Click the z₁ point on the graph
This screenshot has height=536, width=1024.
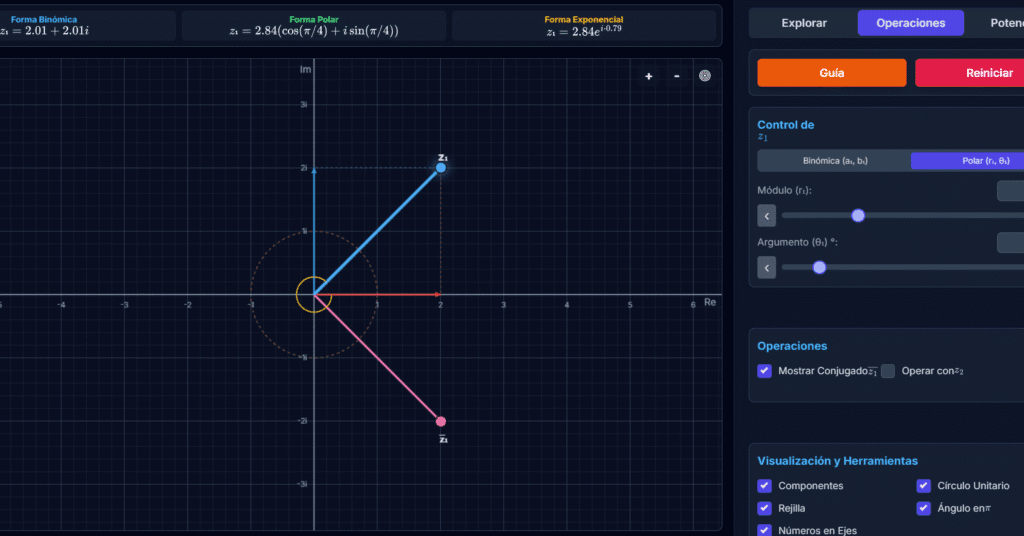tap(441, 168)
